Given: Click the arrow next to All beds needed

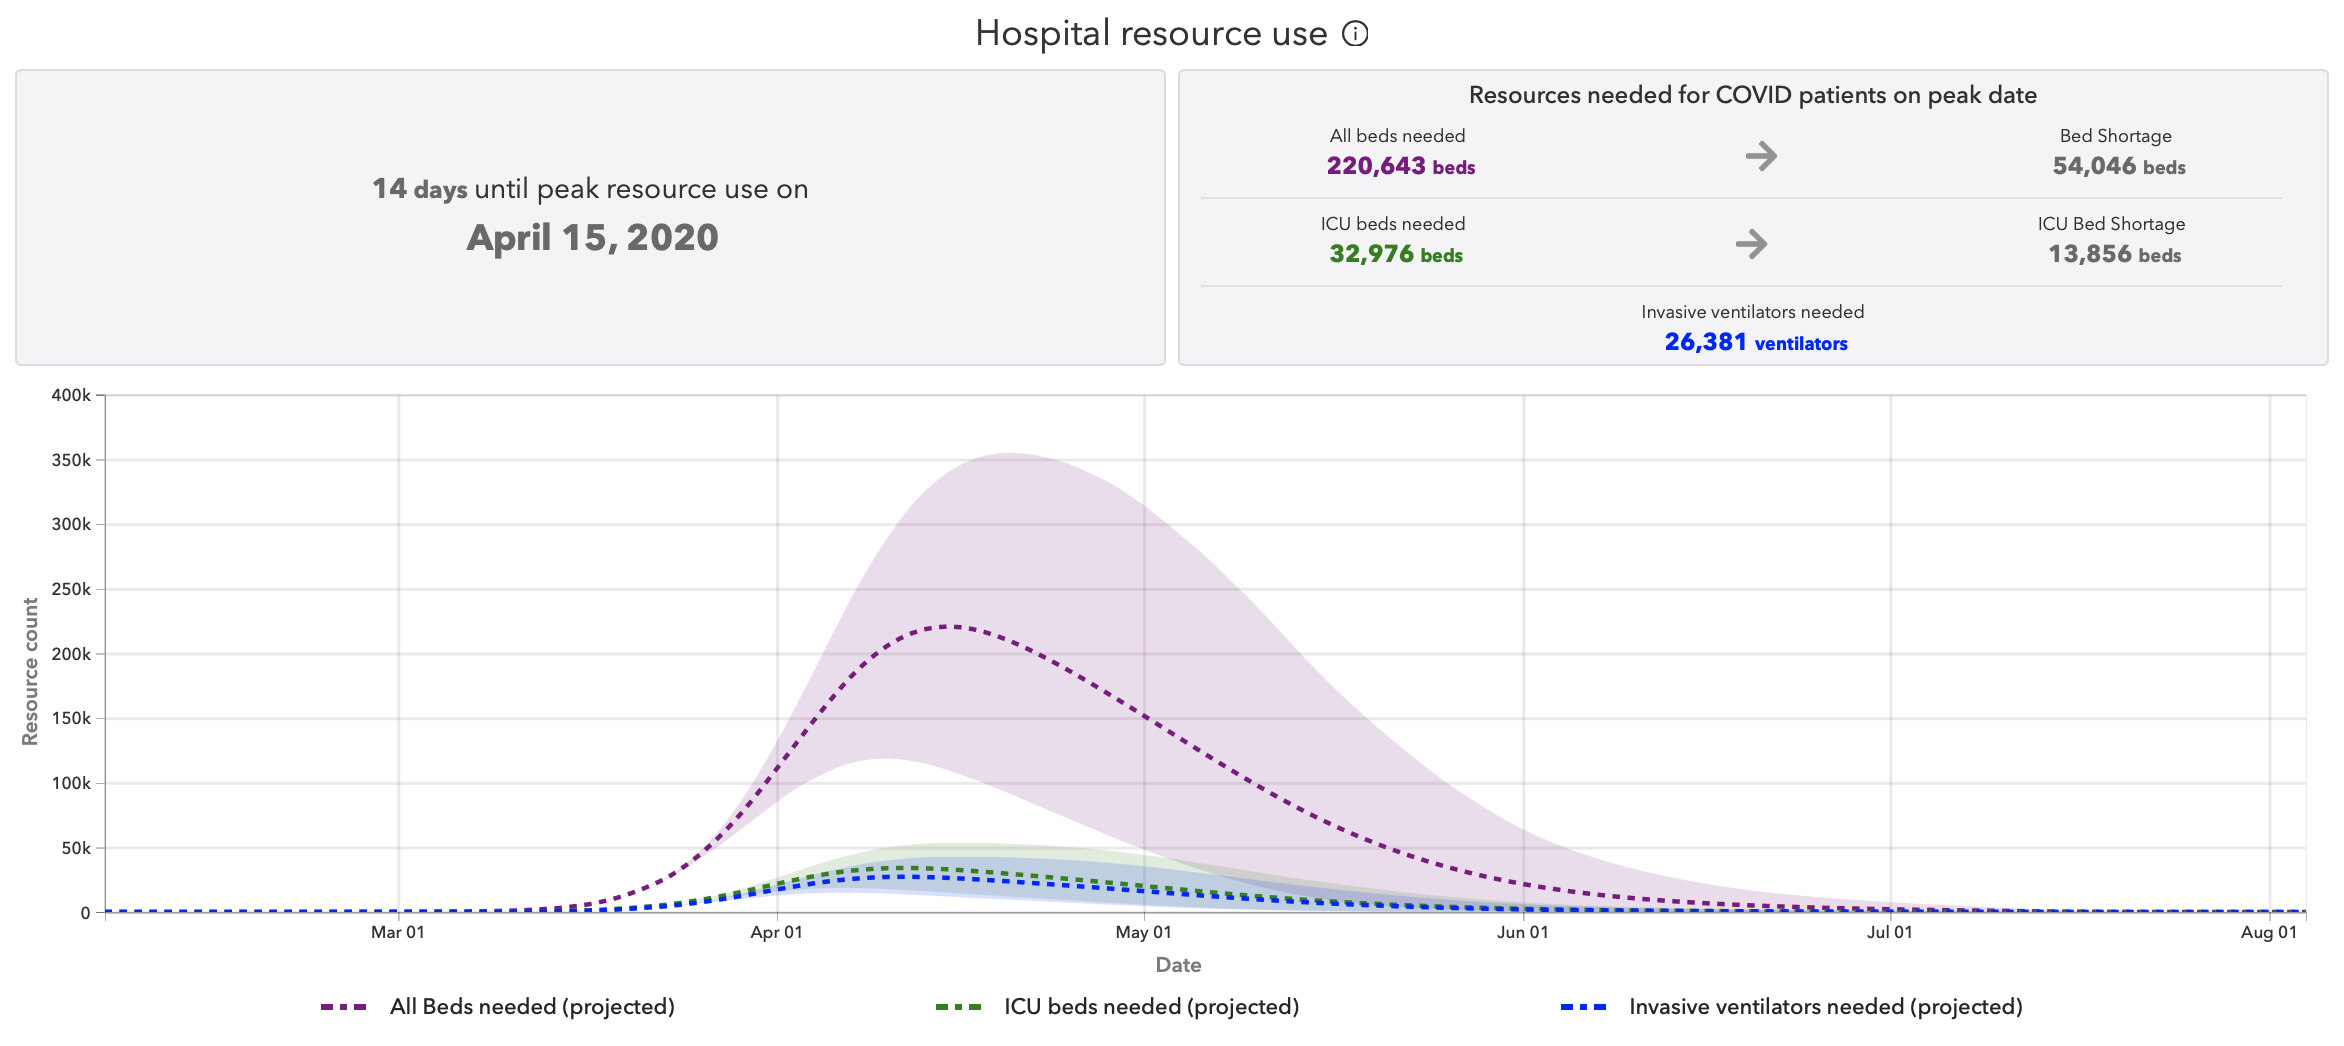Looking at the screenshot, I should [x=1760, y=156].
